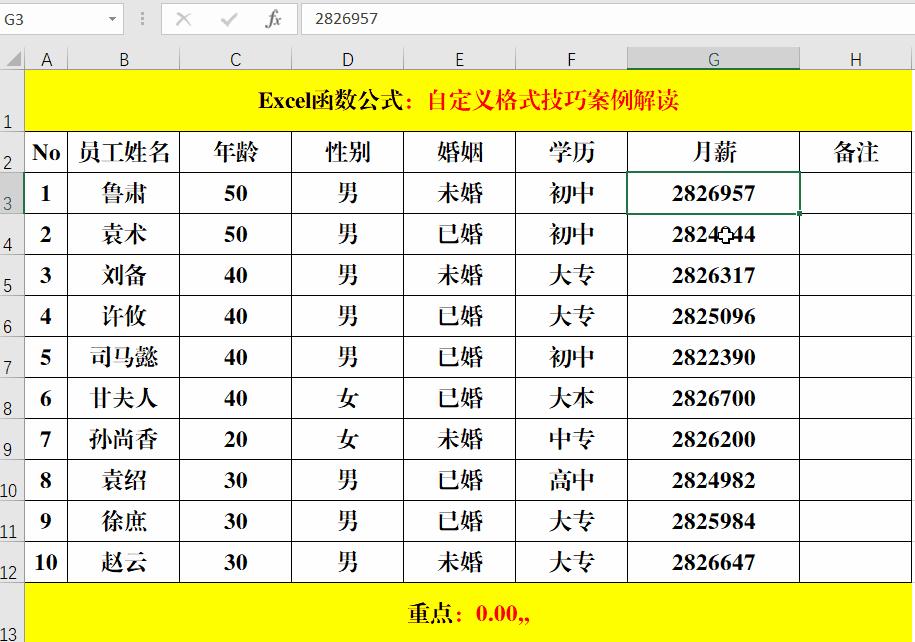
Task: Click the Cancel cross icon beside formula bar
Action: pyautogui.click(x=185, y=19)
